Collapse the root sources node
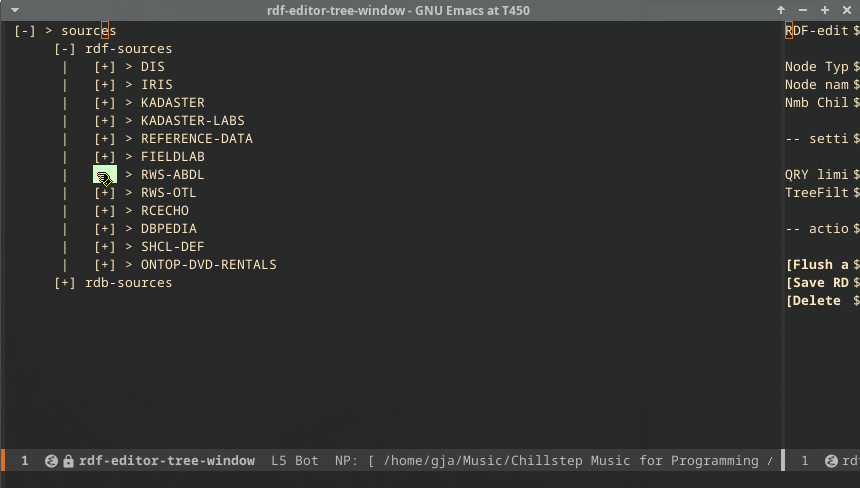Screen dimensions: 860x488 25,31
